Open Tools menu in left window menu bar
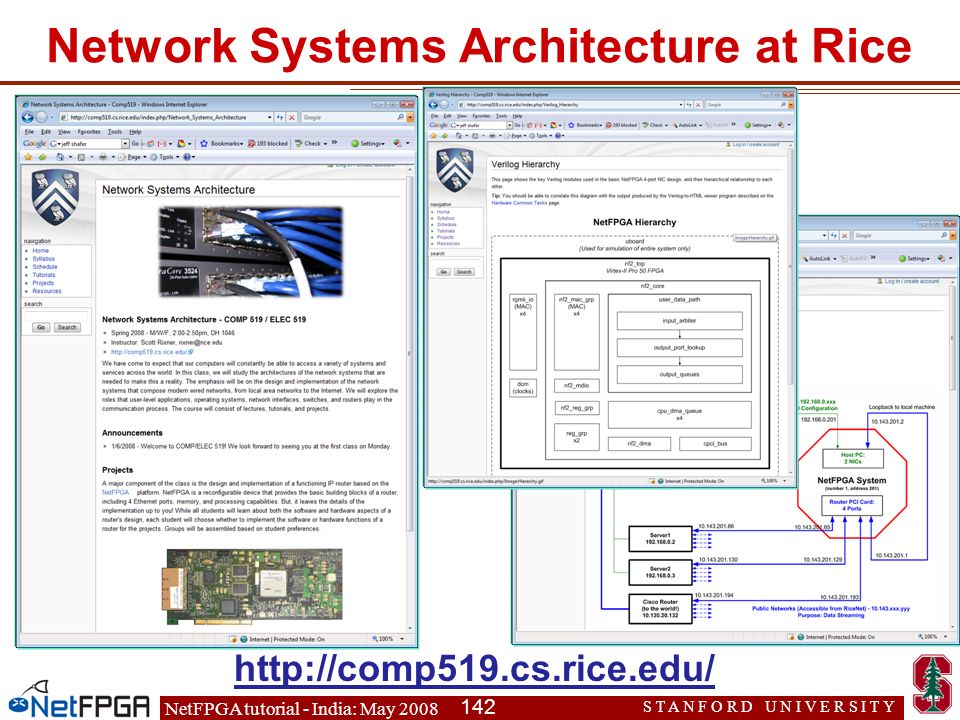 click(114, 132)
